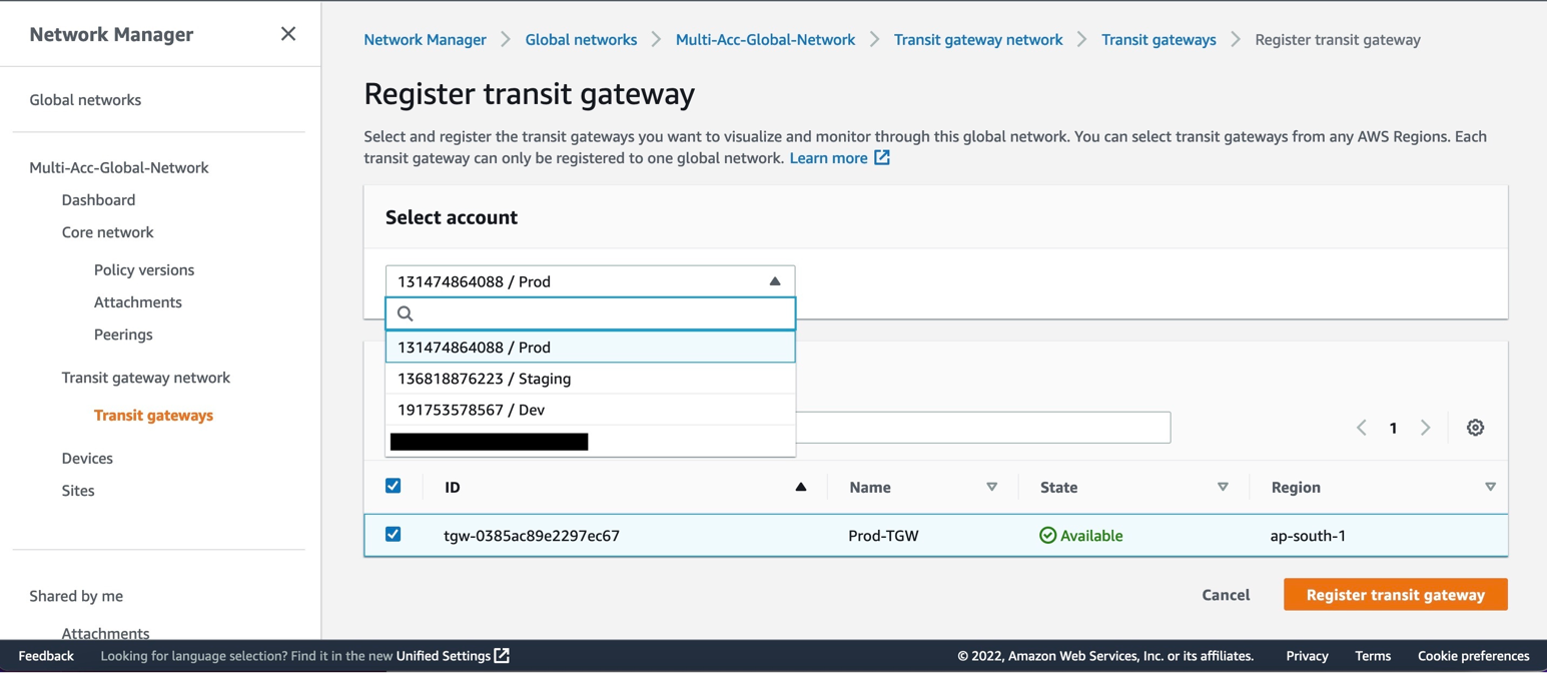Open Attachments under Shared by me
The image size is (1552, 675).
pos(106,634)
